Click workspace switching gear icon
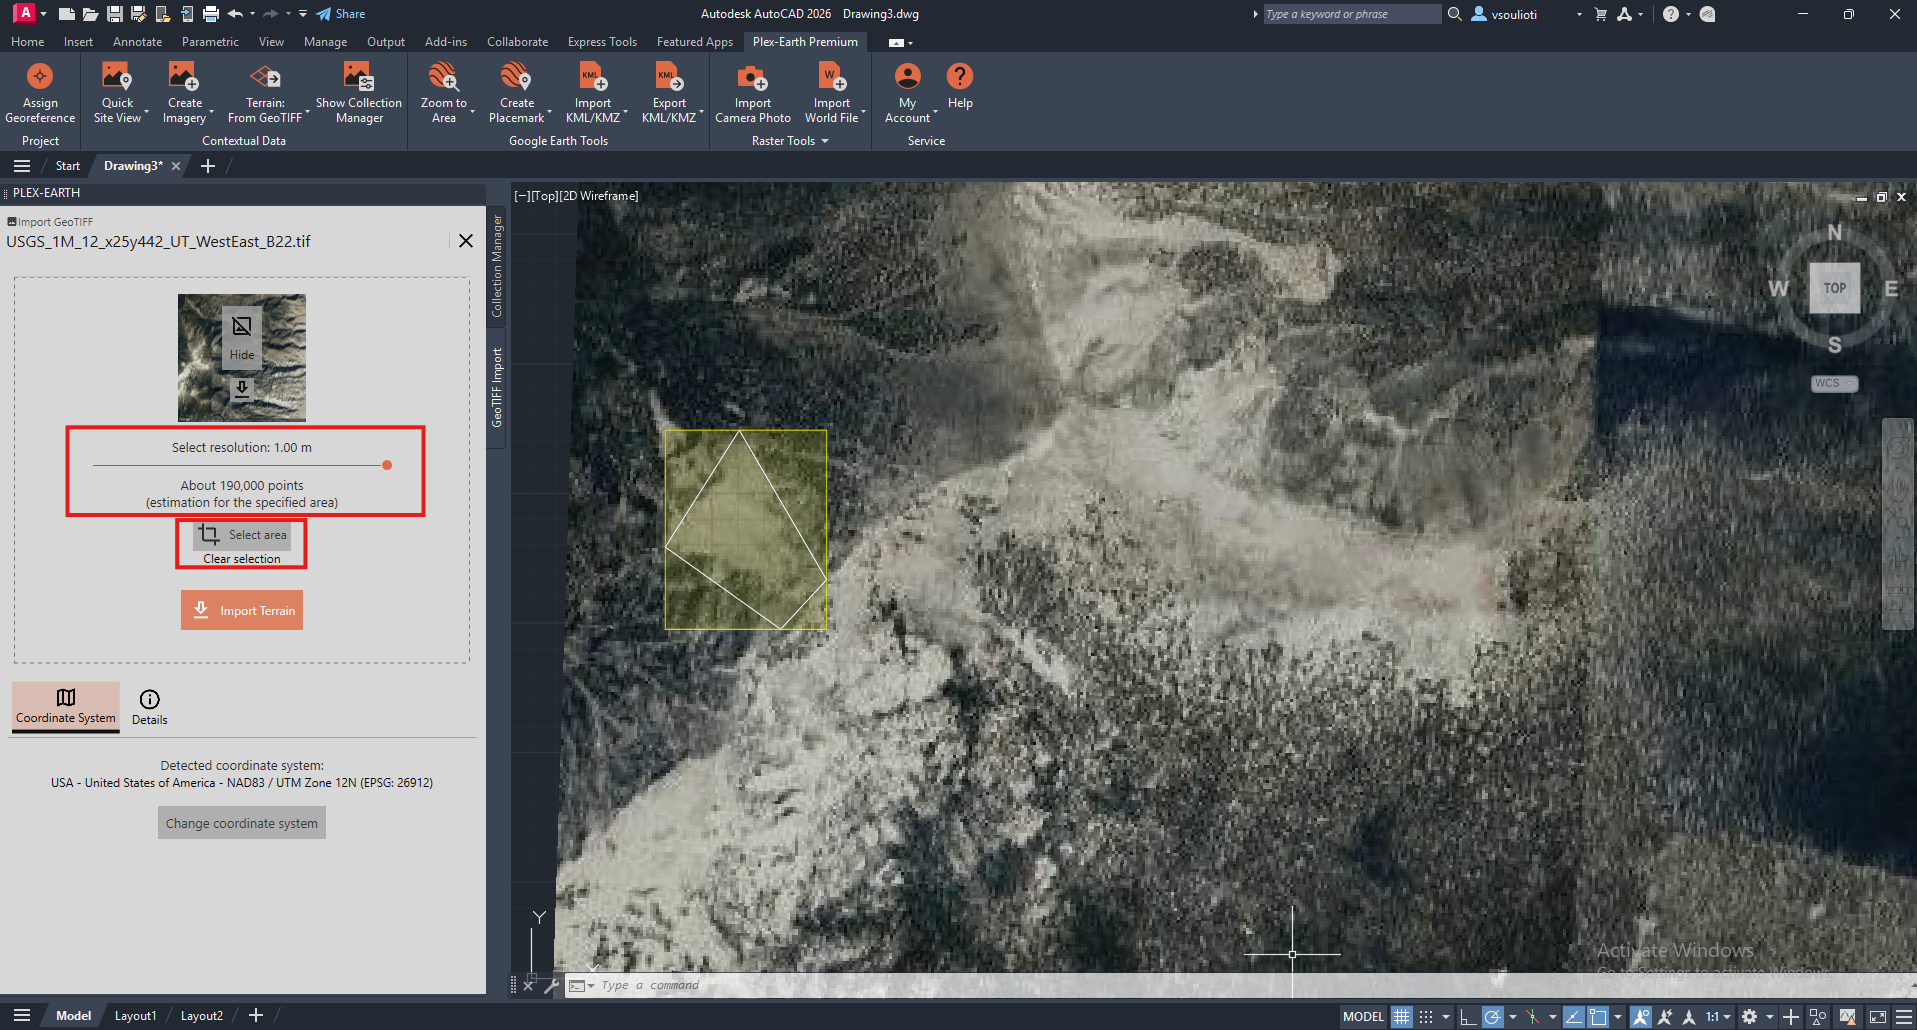This screenshot has height=1030, width=1917. [x=1749, y=1016]
